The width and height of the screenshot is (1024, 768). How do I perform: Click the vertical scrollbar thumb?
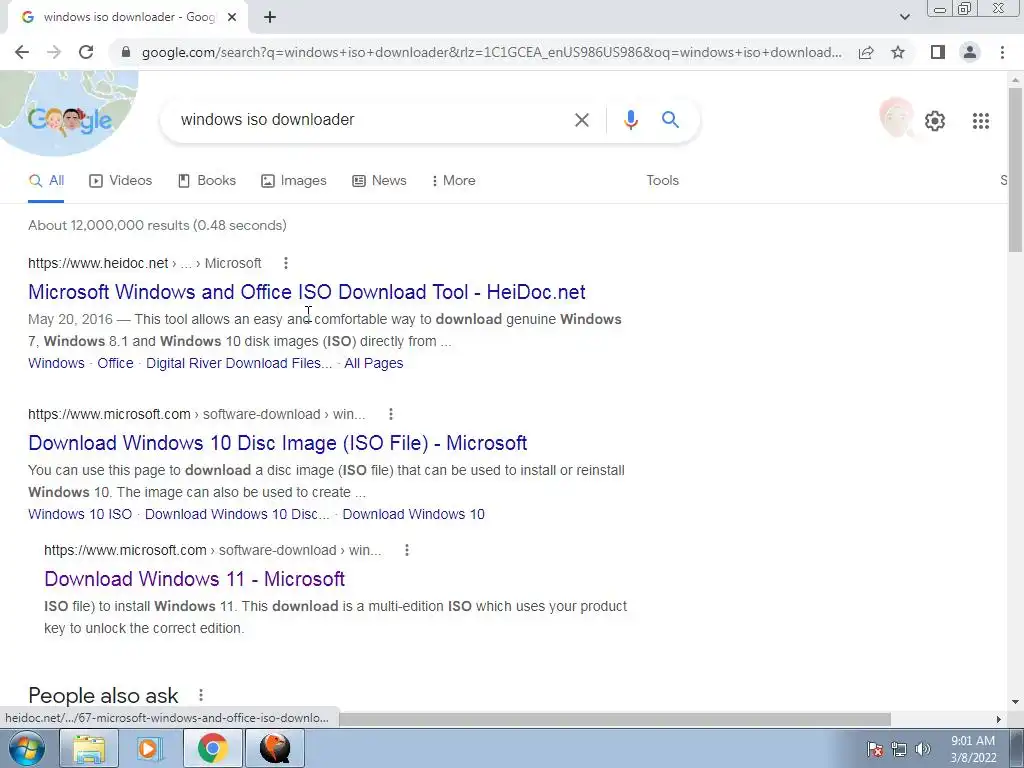[x=1015, y=170]
